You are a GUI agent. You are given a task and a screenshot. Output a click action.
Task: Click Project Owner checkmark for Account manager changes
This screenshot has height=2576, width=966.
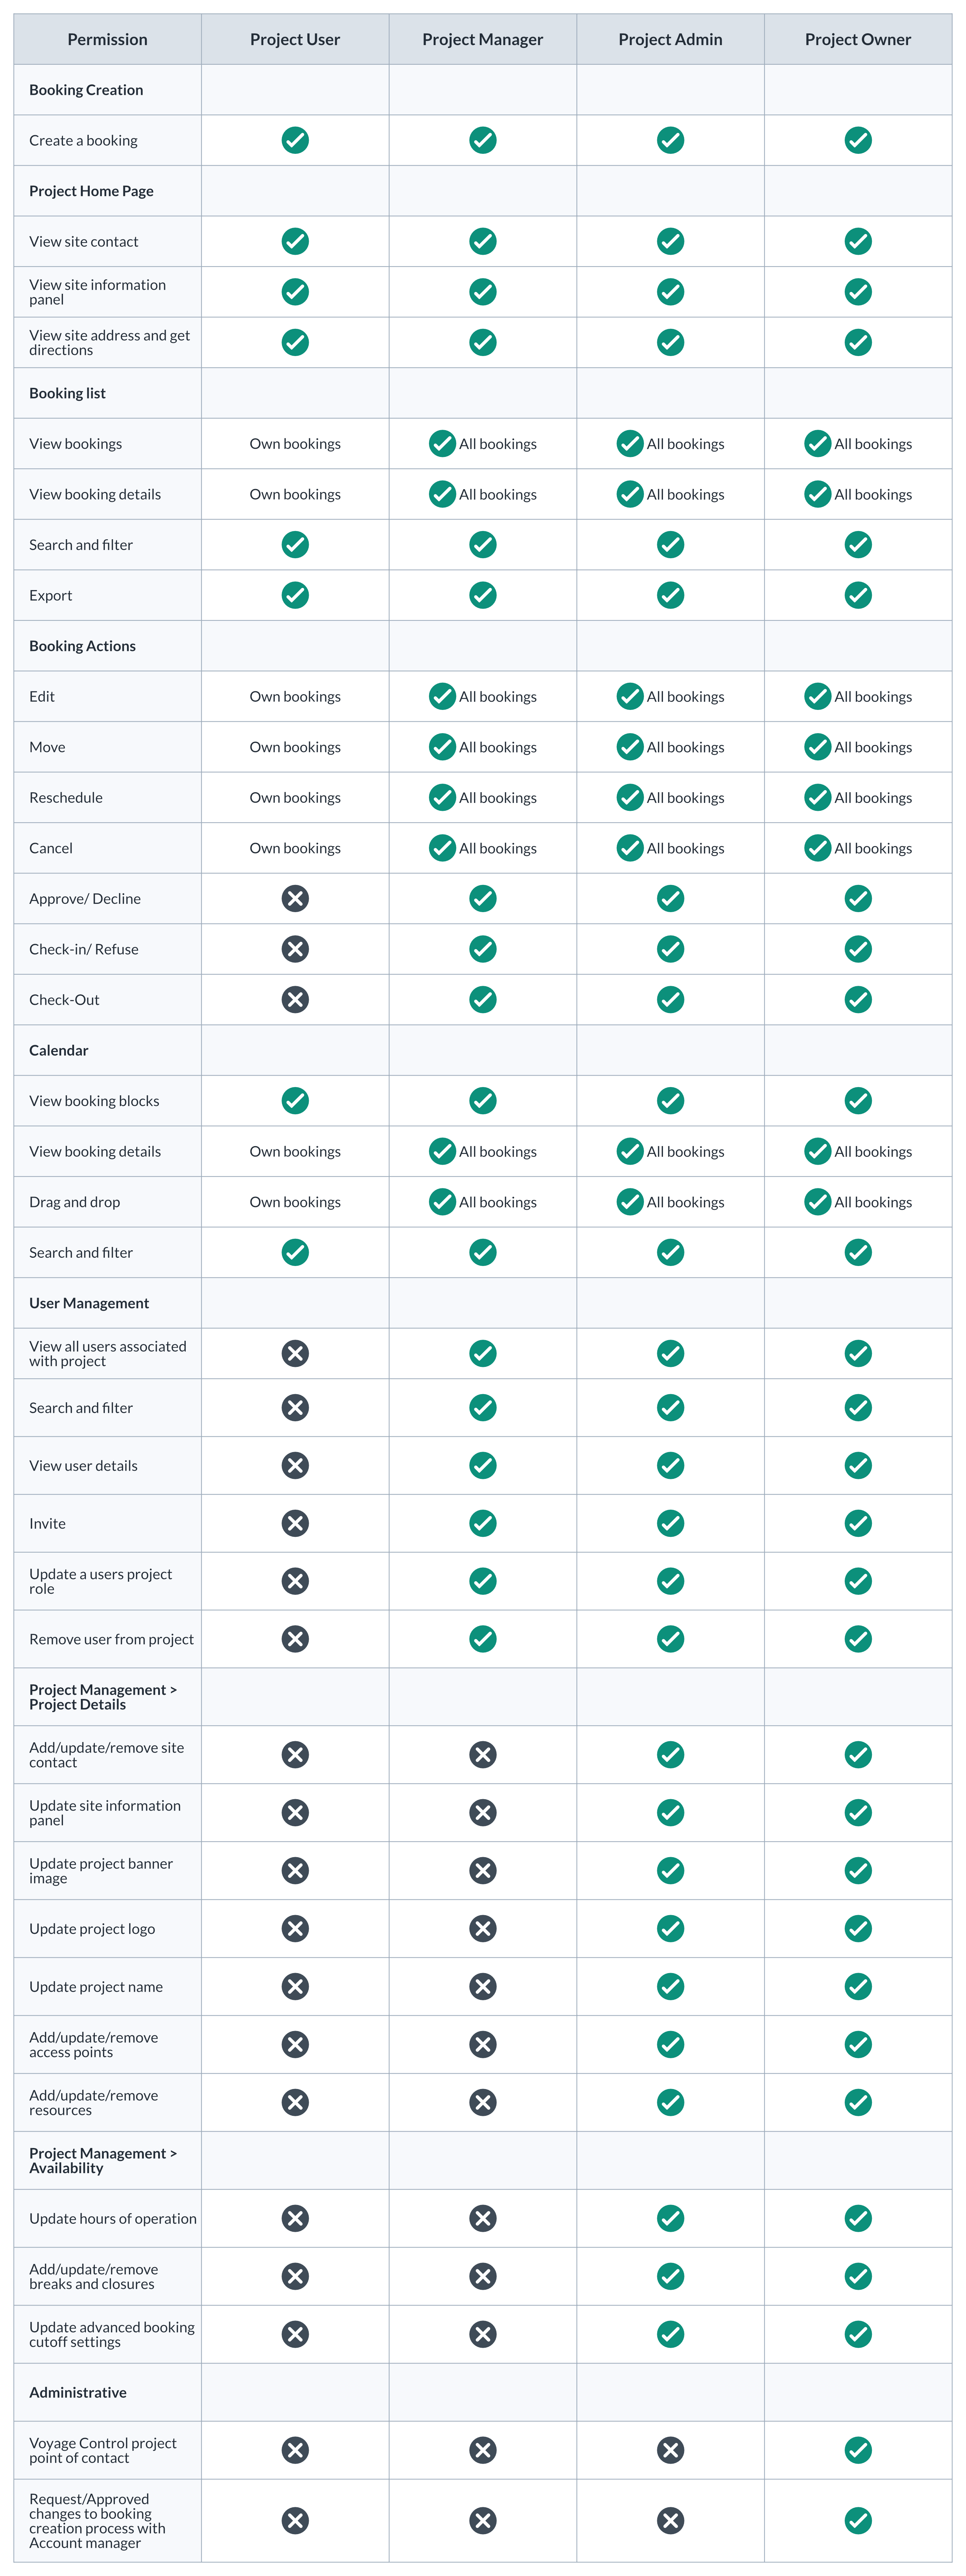pos(858,2520)
